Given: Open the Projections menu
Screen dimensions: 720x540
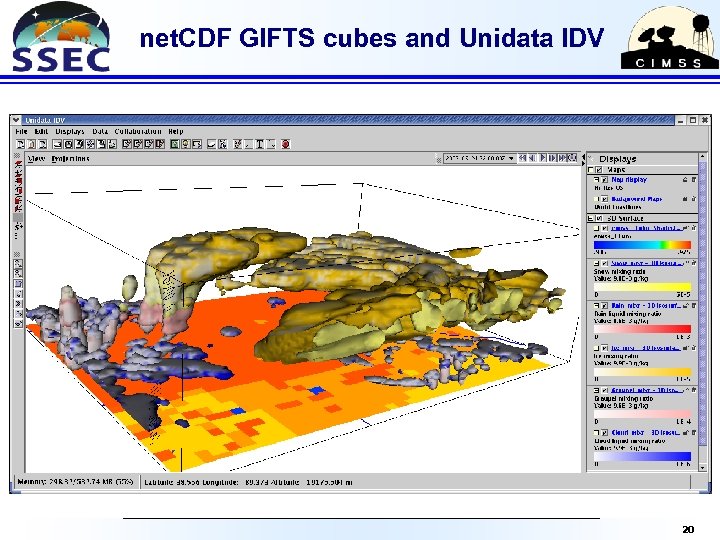Looking at the screenshot, I should 70,159.
